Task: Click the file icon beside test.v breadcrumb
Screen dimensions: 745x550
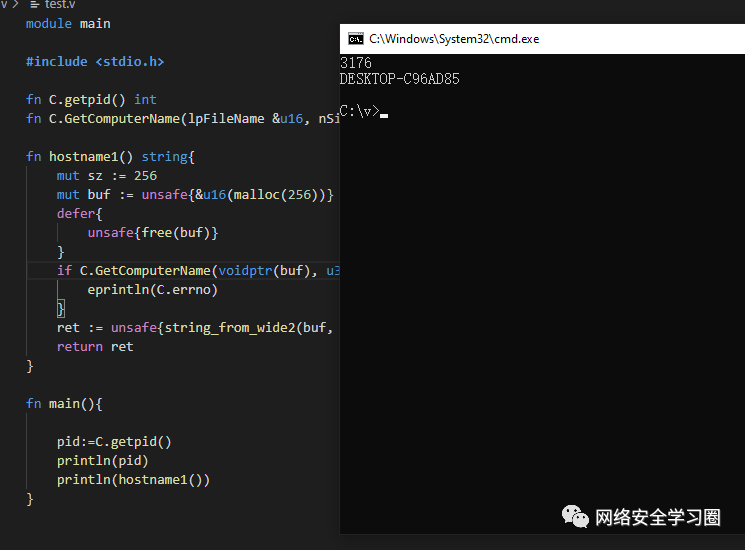Action: [35, 4]
